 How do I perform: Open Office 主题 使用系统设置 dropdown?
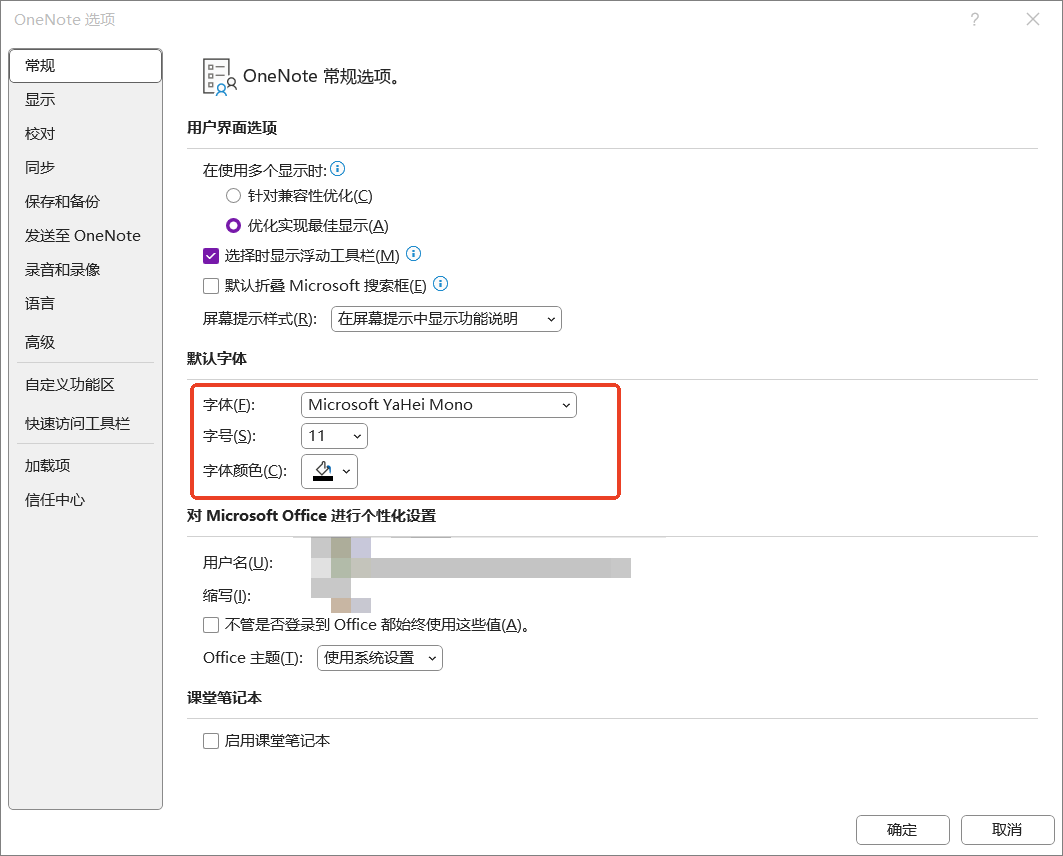380,658
